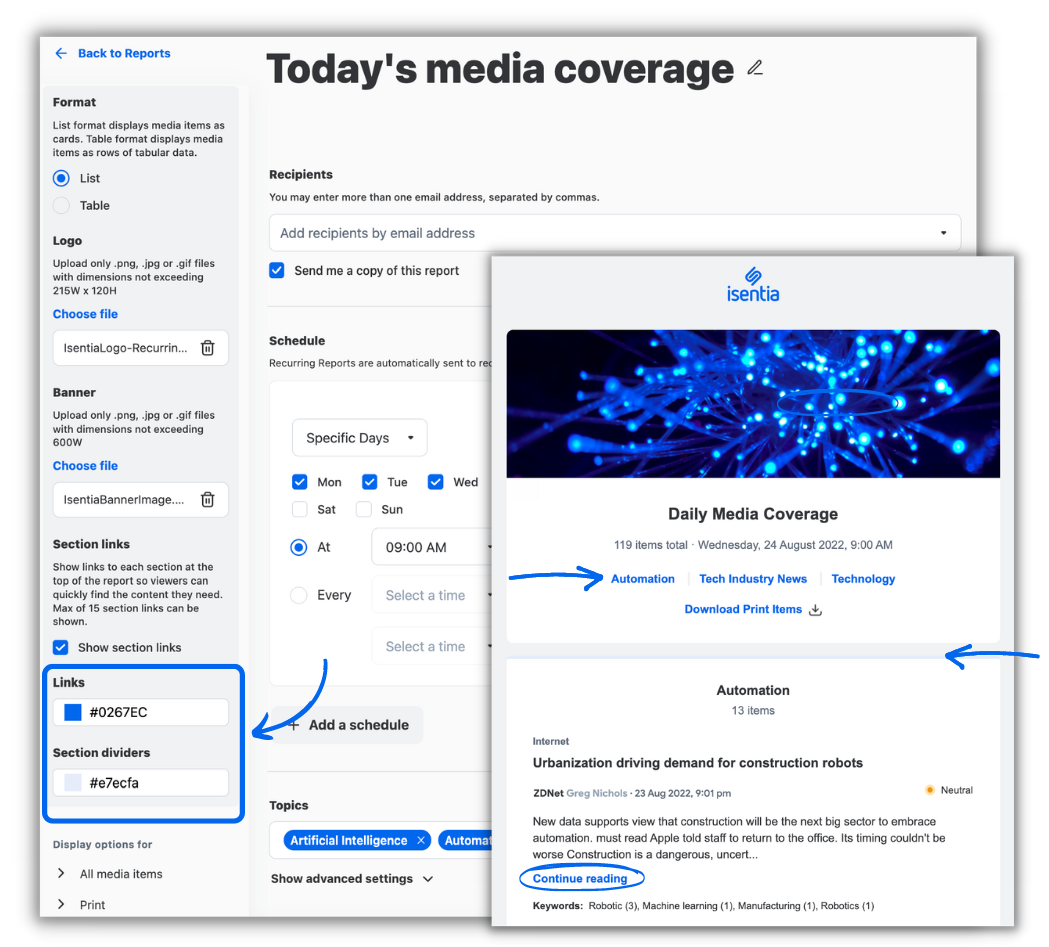Click the plus icon on Add a schedule

[x=293, y=725]
